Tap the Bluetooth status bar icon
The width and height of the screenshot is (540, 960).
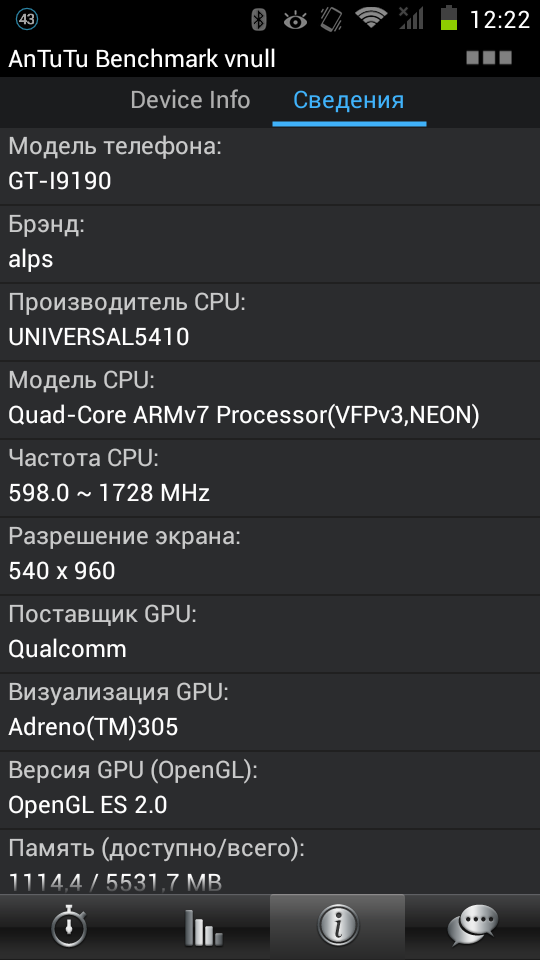[259, 20]
